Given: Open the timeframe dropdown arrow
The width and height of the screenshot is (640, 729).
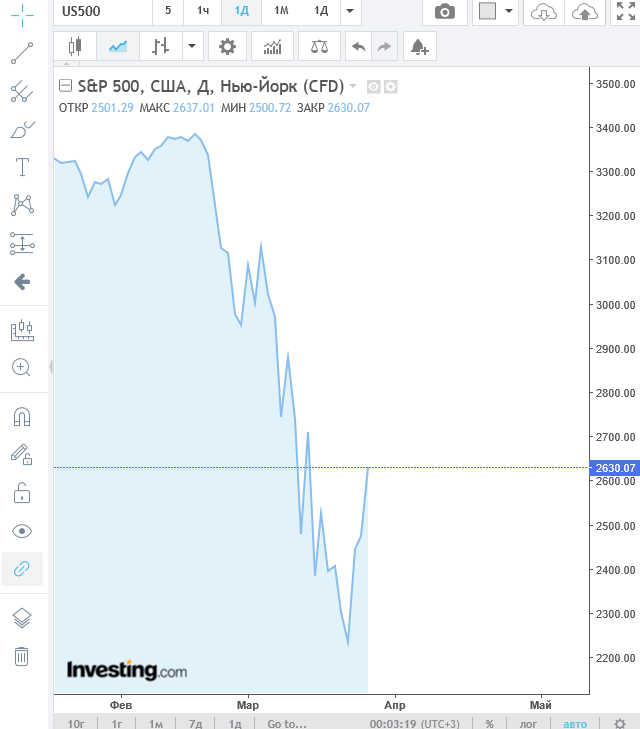Looking at the screenshot, I should (x=350, y=11).
